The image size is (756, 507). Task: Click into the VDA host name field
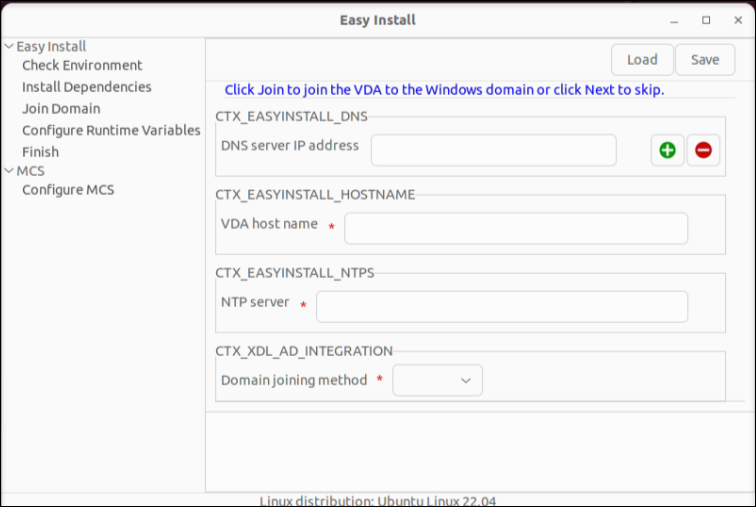coord(516,229)
